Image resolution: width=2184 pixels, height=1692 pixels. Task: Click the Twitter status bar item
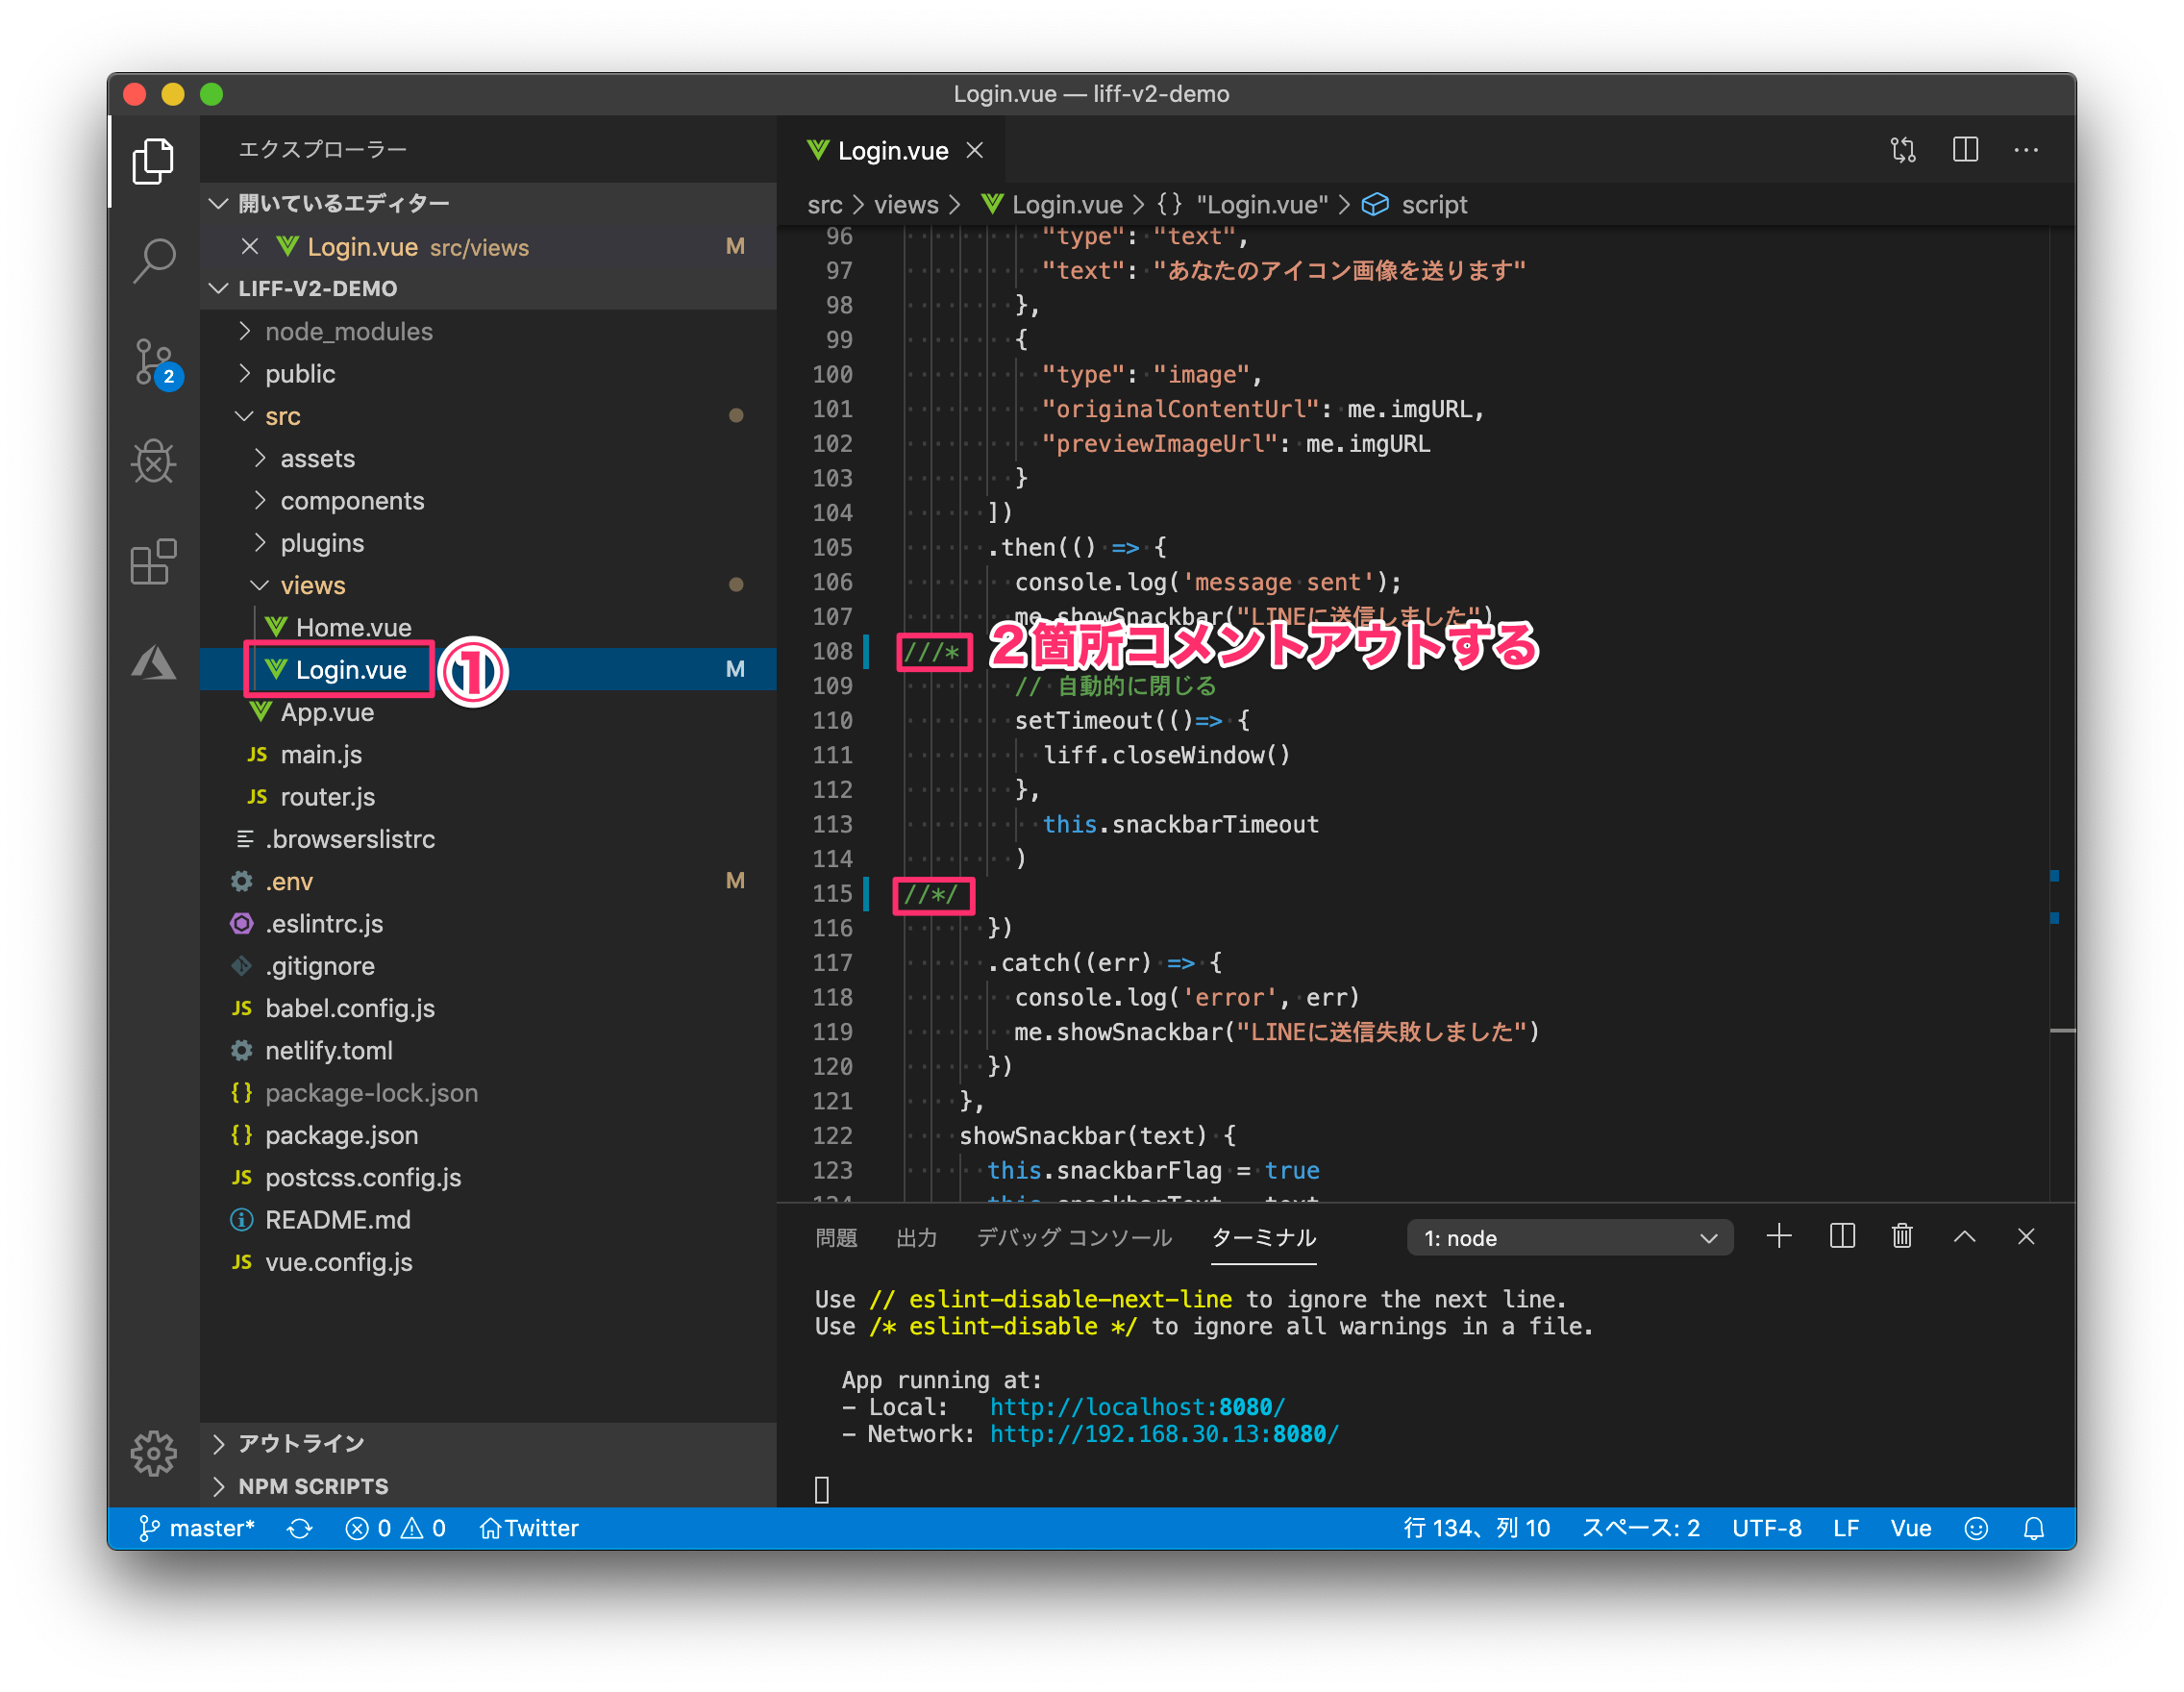(x=529, y=1528)
